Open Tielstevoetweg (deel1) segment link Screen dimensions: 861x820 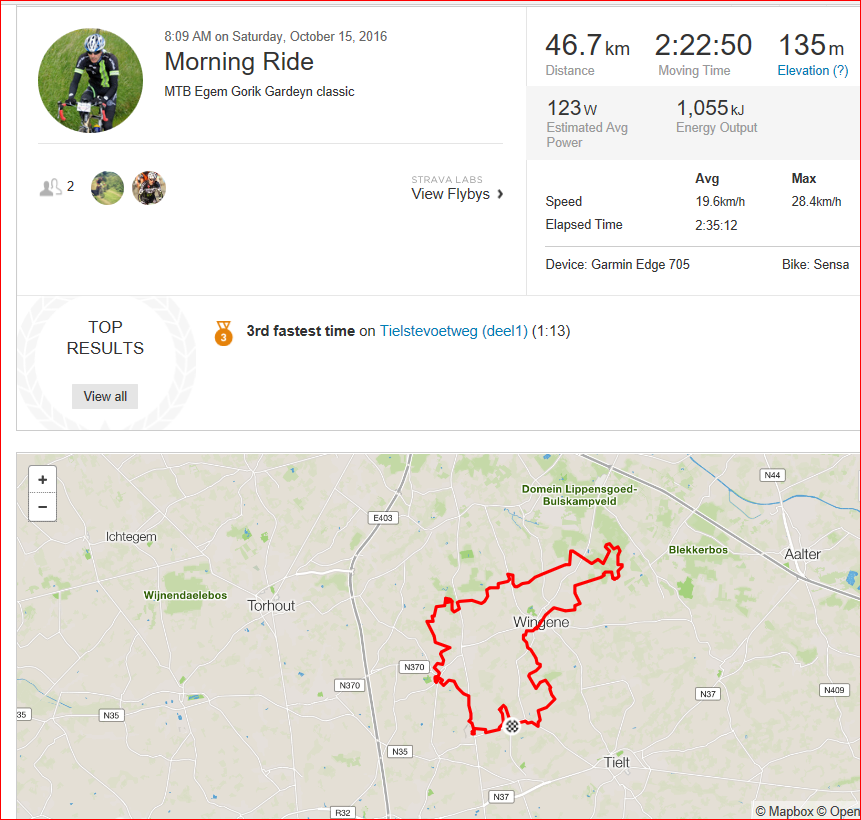click(x=454, y=331)
